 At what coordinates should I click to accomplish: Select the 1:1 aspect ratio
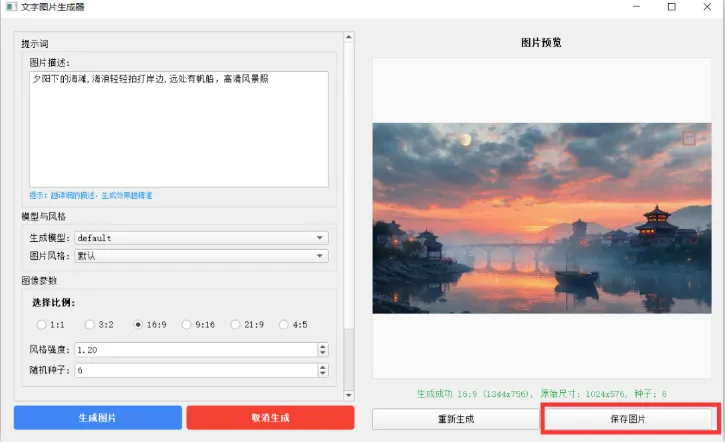(x=42, y=324)
